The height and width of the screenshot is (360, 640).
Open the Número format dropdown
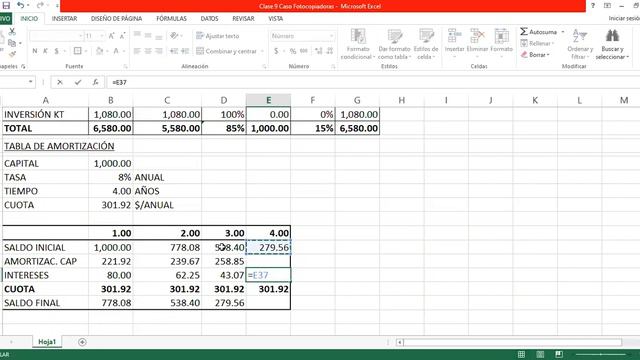331,36
